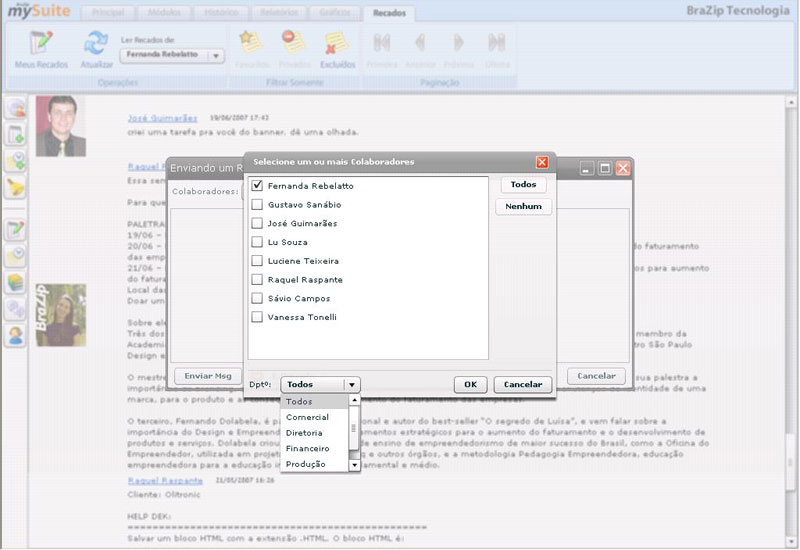Check the Gustavo Sanábio checkbox
The image size is (800, 550).
point(258,205)
